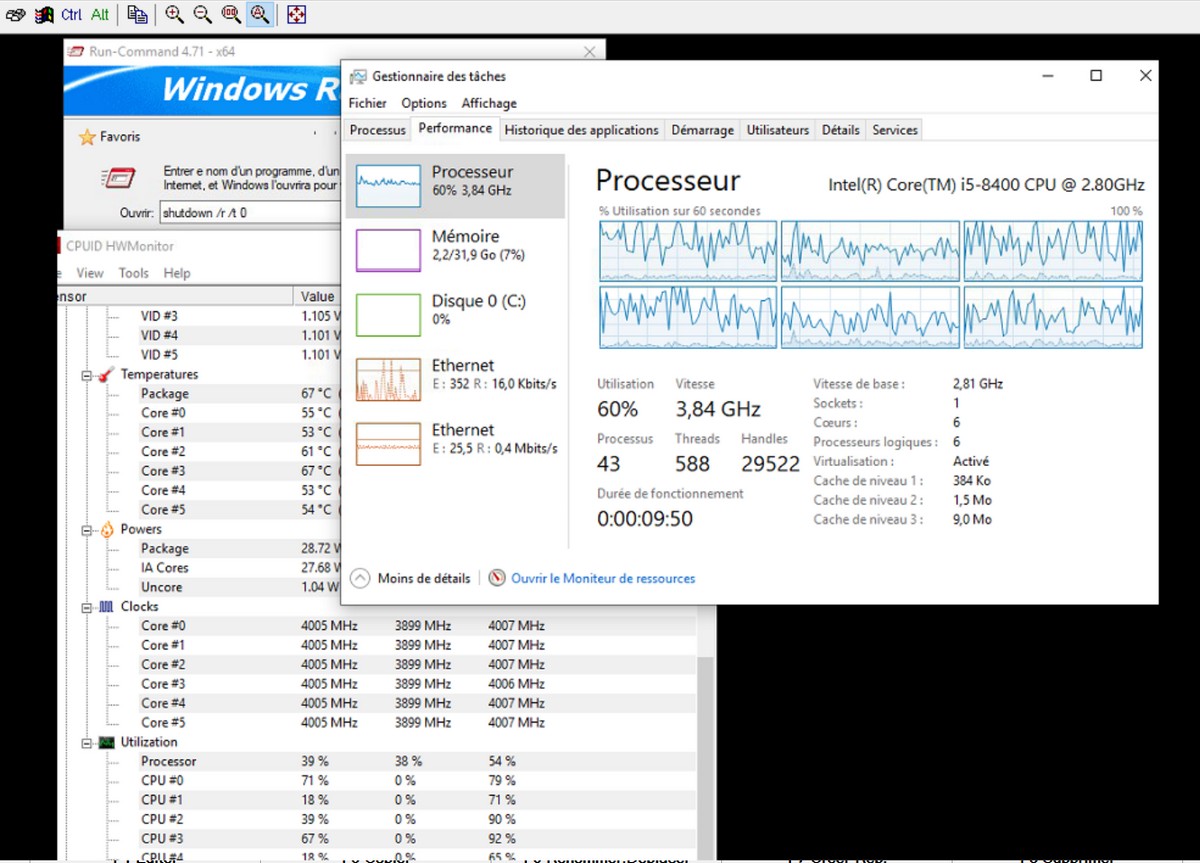
Task: Collapse the Clocks node in HWMonitor
Action: [88, 607]
